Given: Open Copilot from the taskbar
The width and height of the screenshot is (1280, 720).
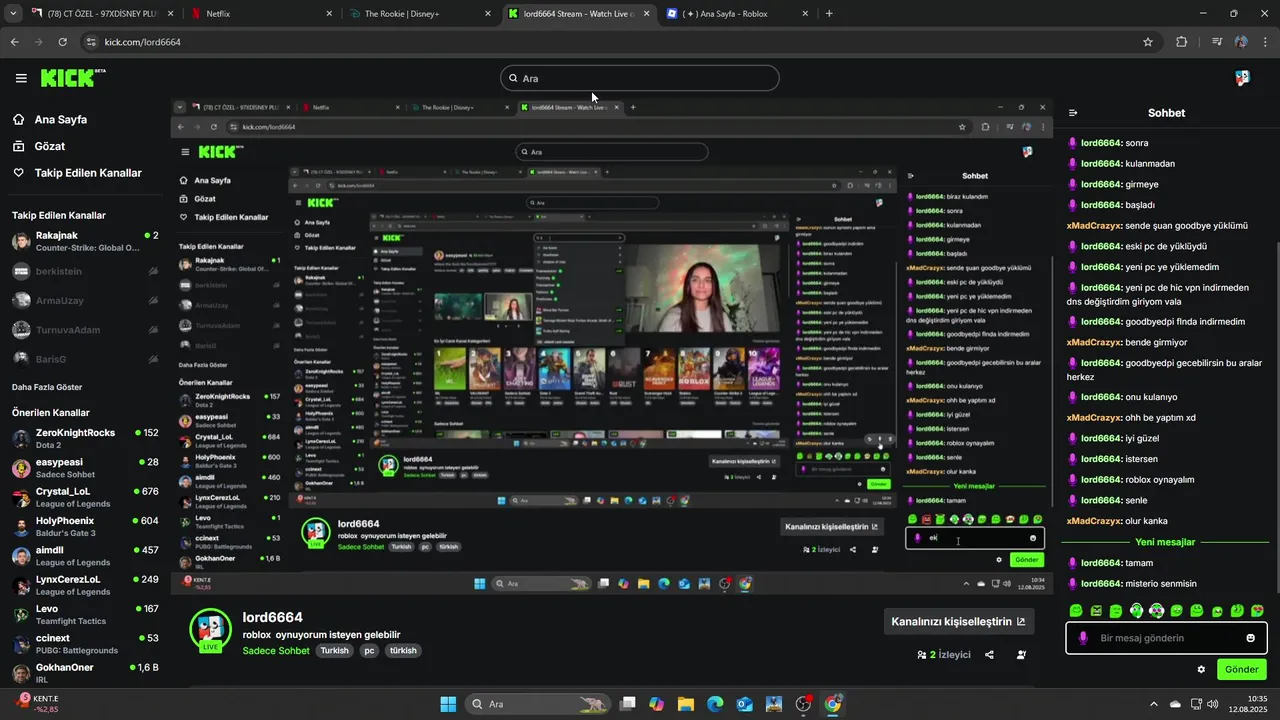Looking at the screenshot, I should pyautogui.click(x=656, y=704).
